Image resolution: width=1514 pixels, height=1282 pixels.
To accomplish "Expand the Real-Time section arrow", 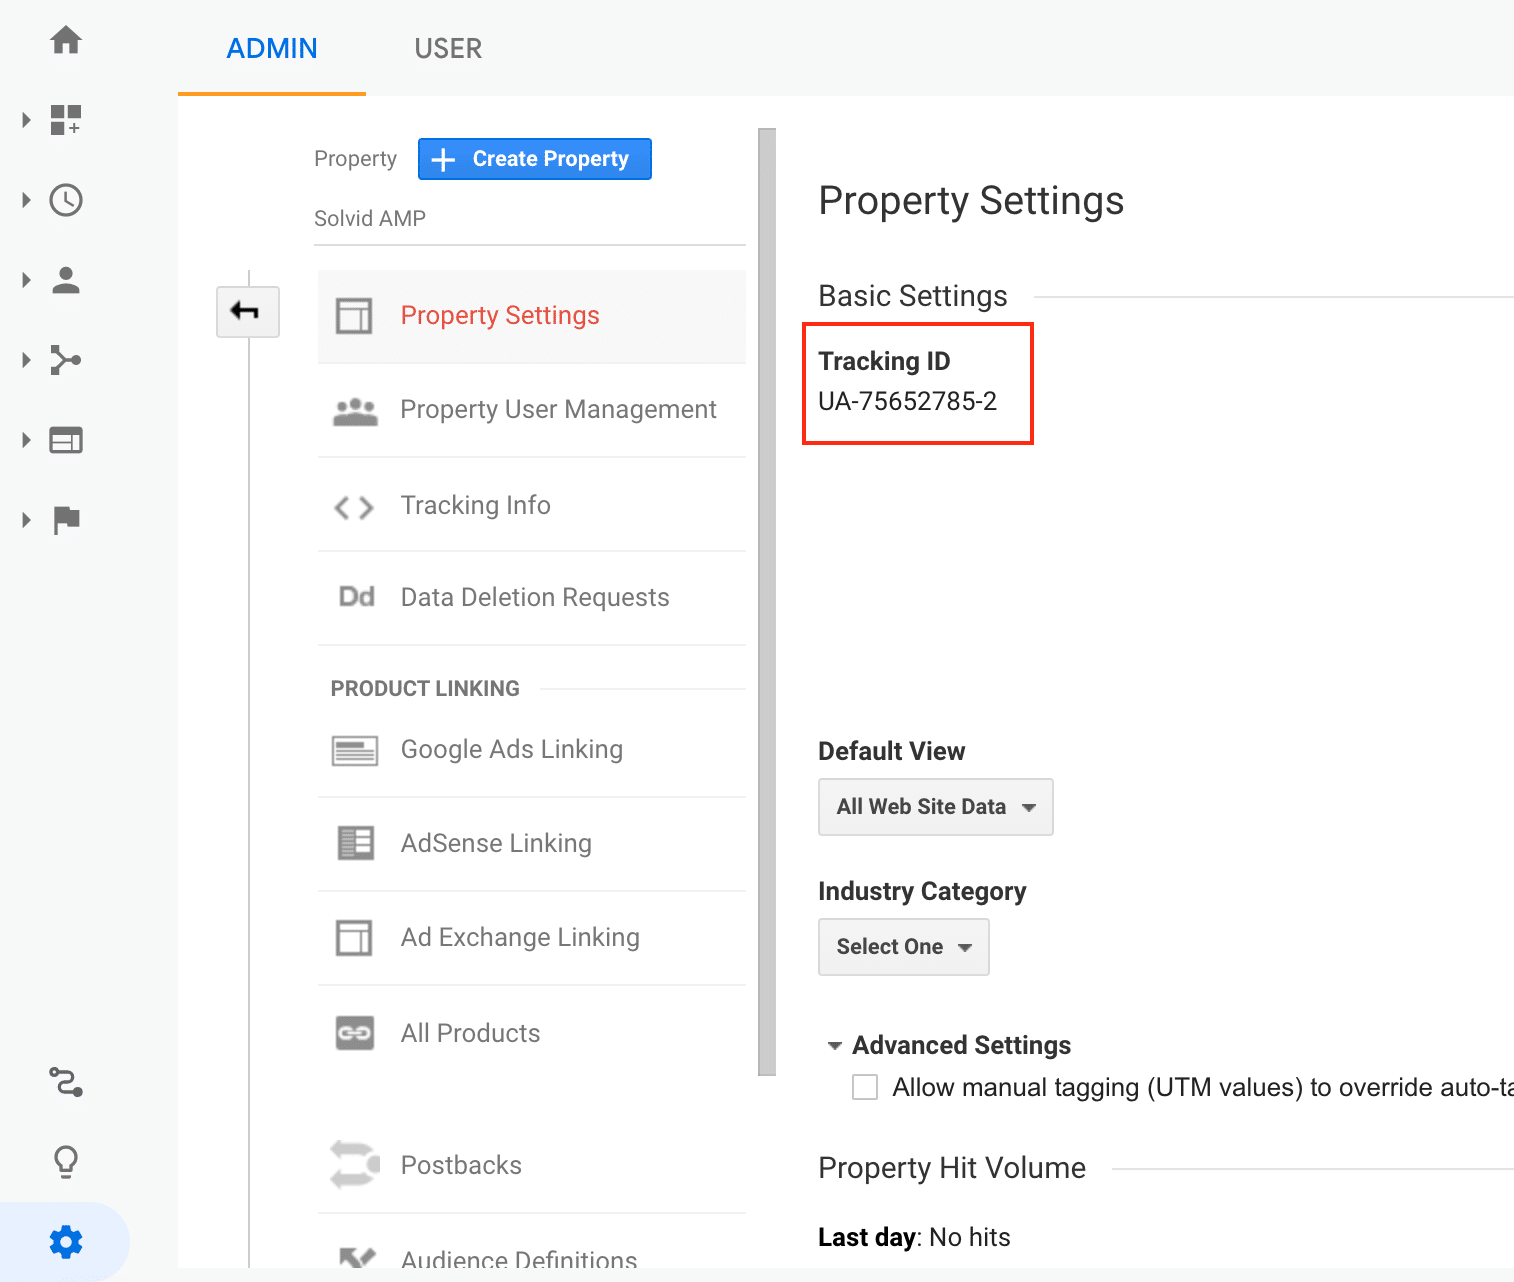I will pos(27,200).
